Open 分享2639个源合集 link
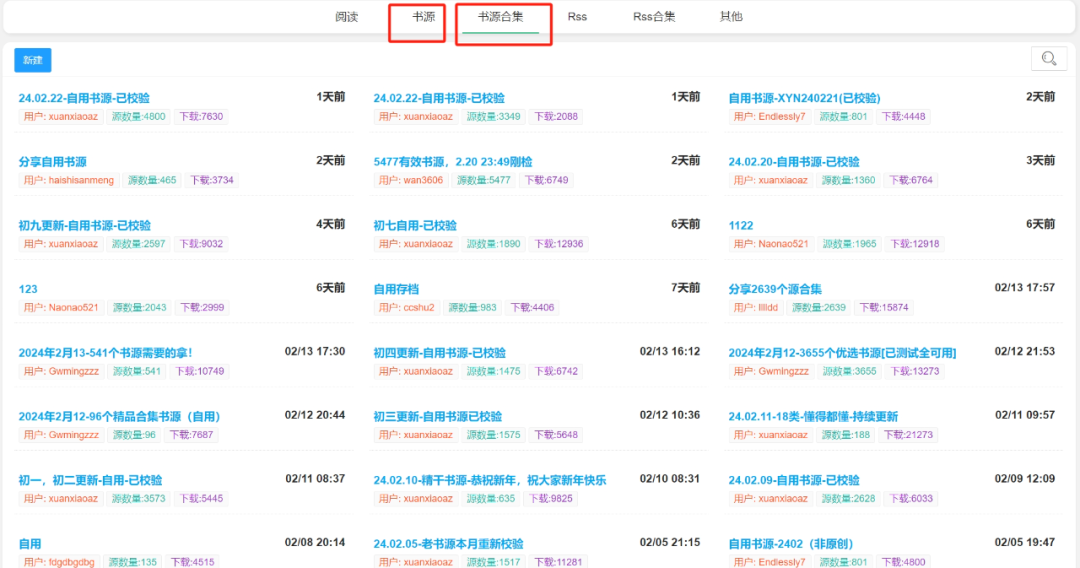 click(x=775, y=289)
